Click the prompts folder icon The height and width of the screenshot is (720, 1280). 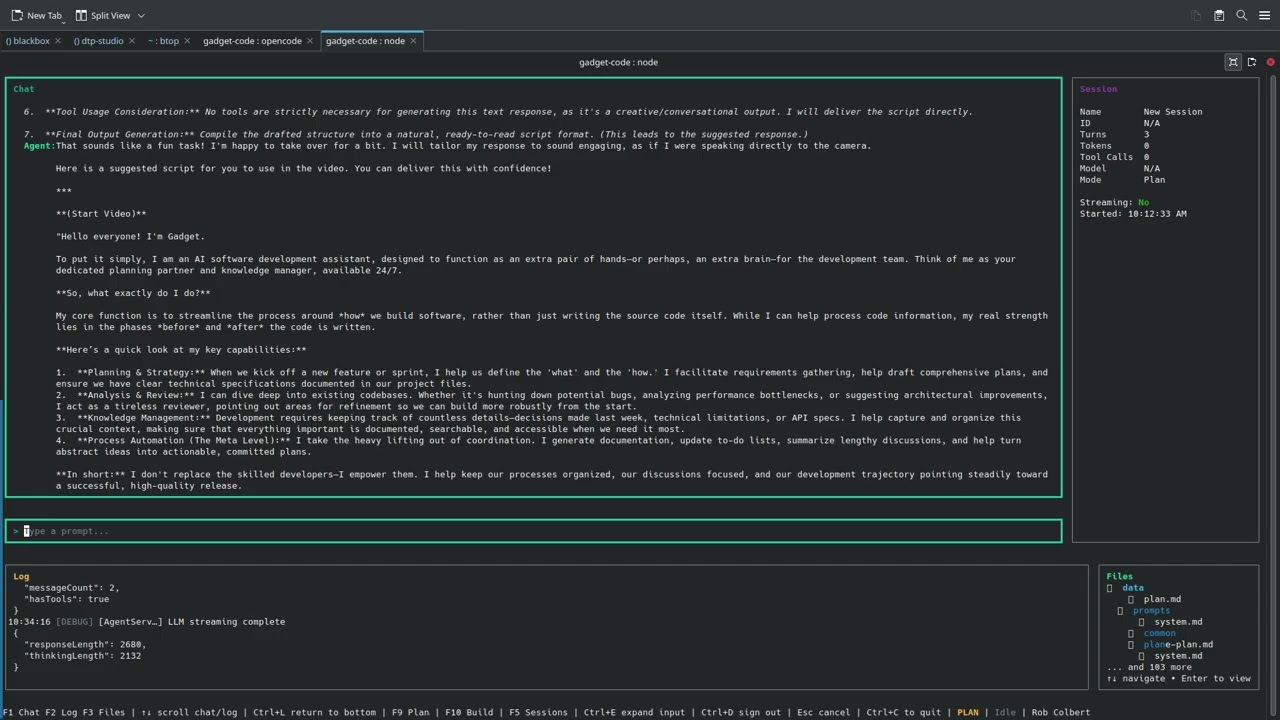coord(1121,610)
